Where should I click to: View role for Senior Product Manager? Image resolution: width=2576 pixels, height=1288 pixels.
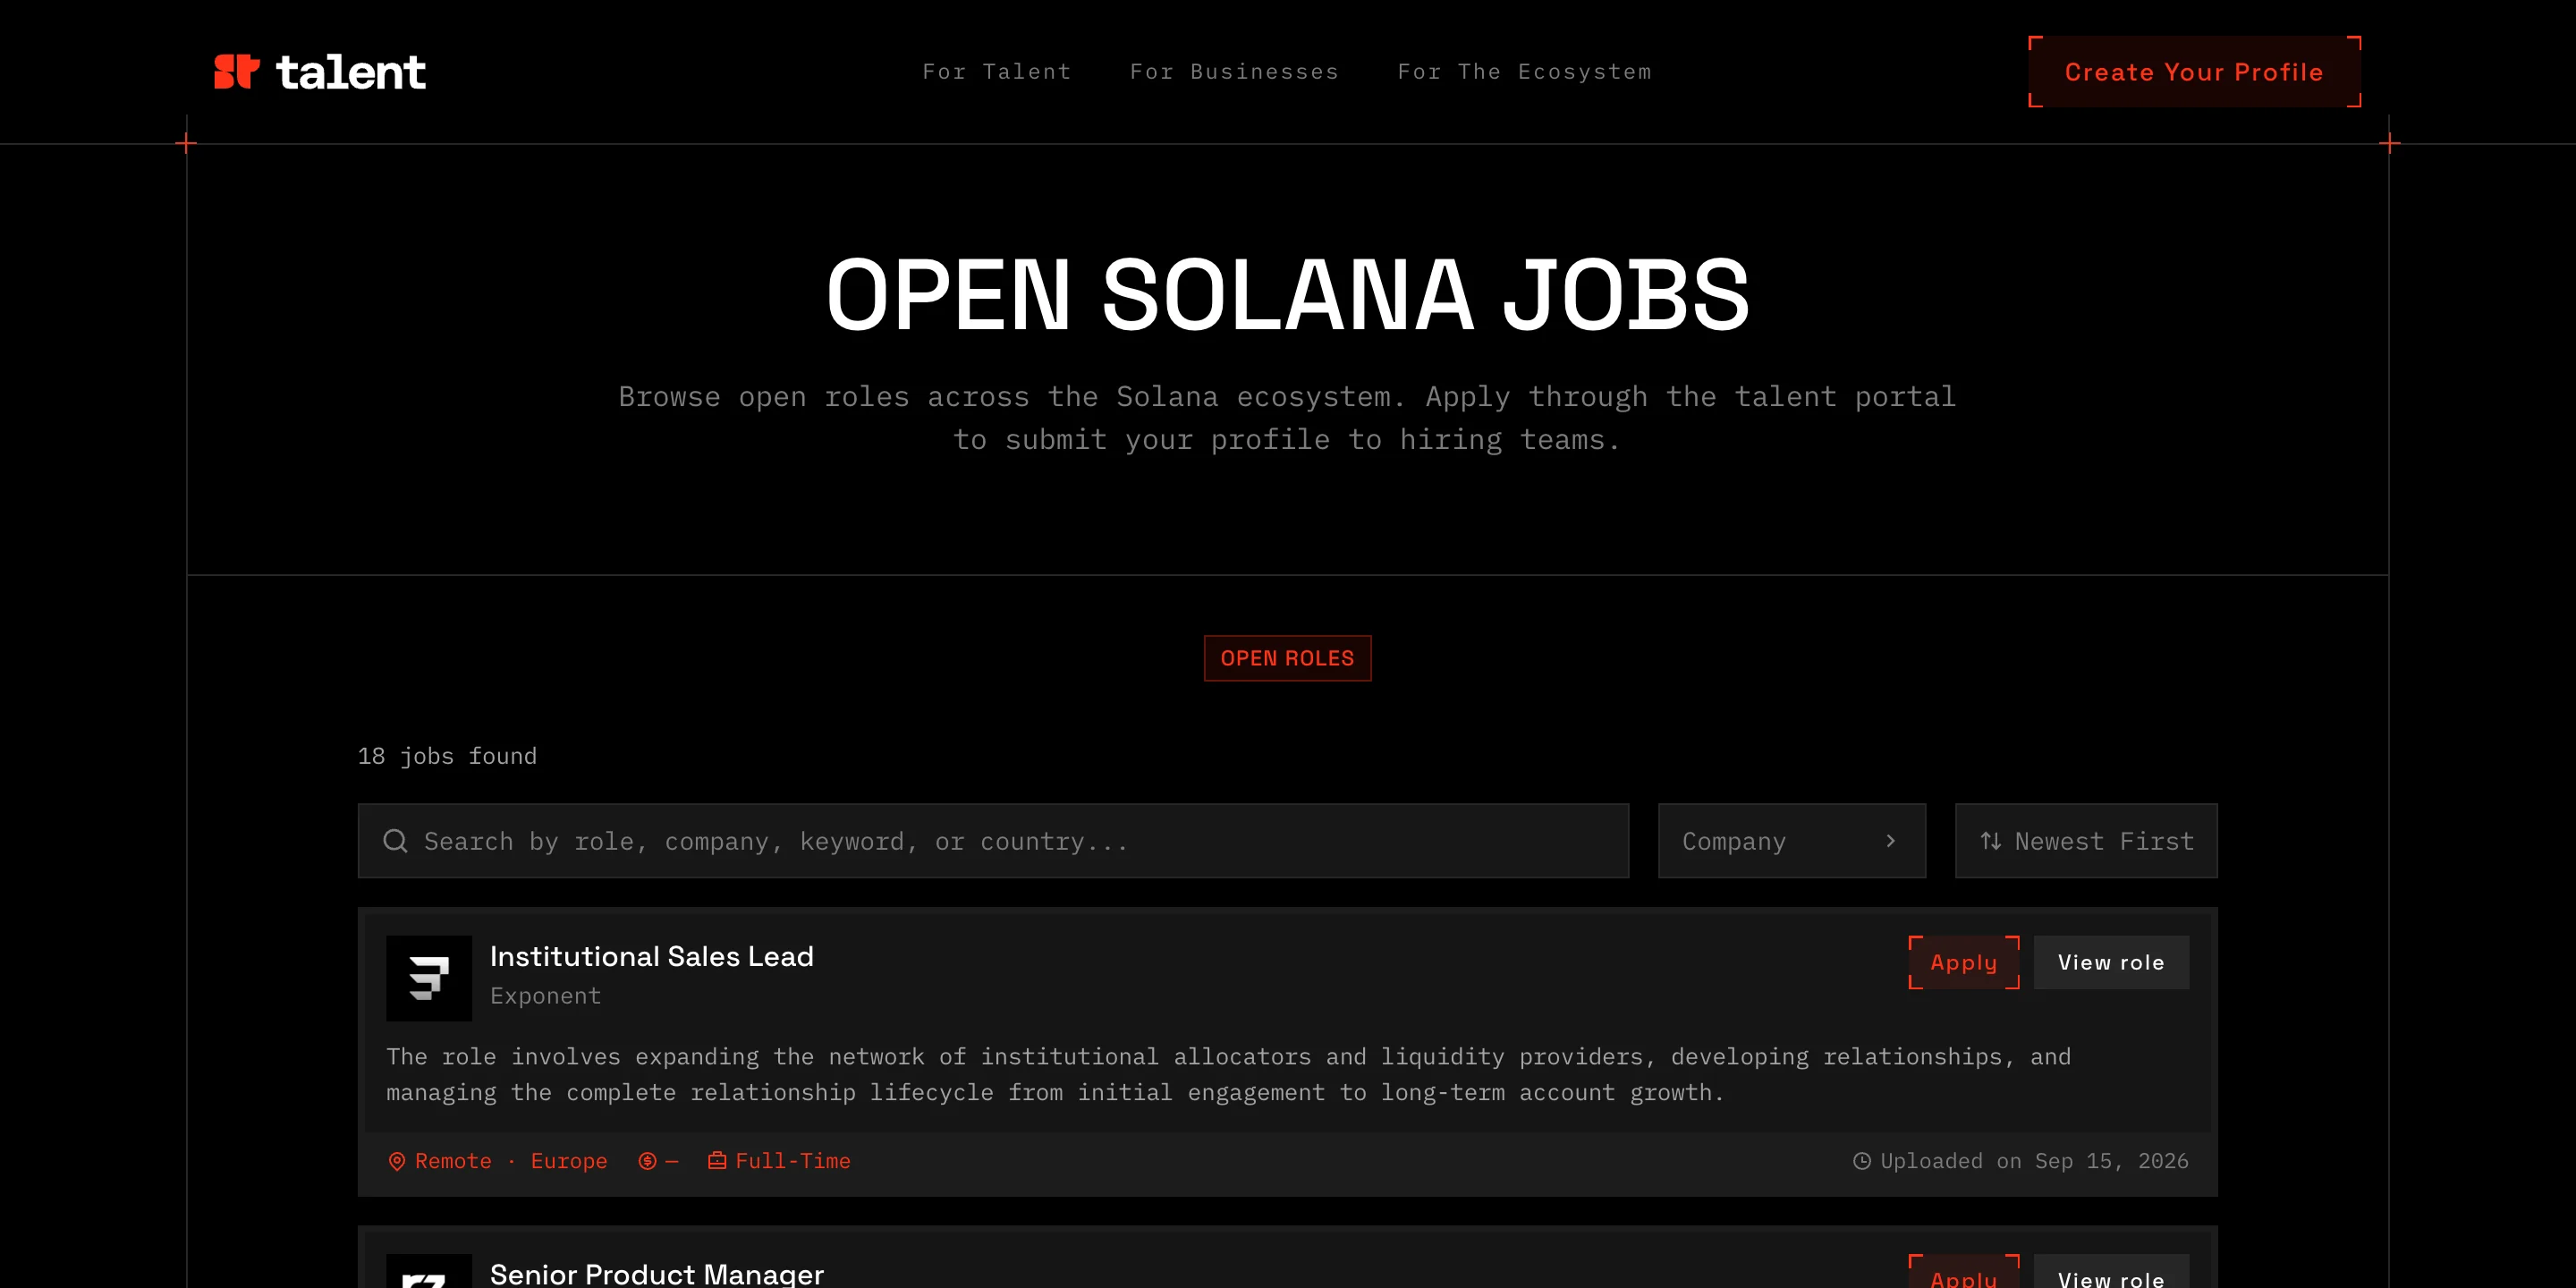[x=2111, y=1272]
